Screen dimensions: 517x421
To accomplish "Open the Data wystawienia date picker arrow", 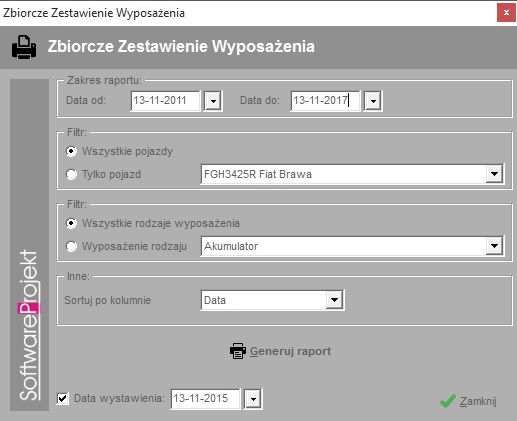I will point(253,399).
